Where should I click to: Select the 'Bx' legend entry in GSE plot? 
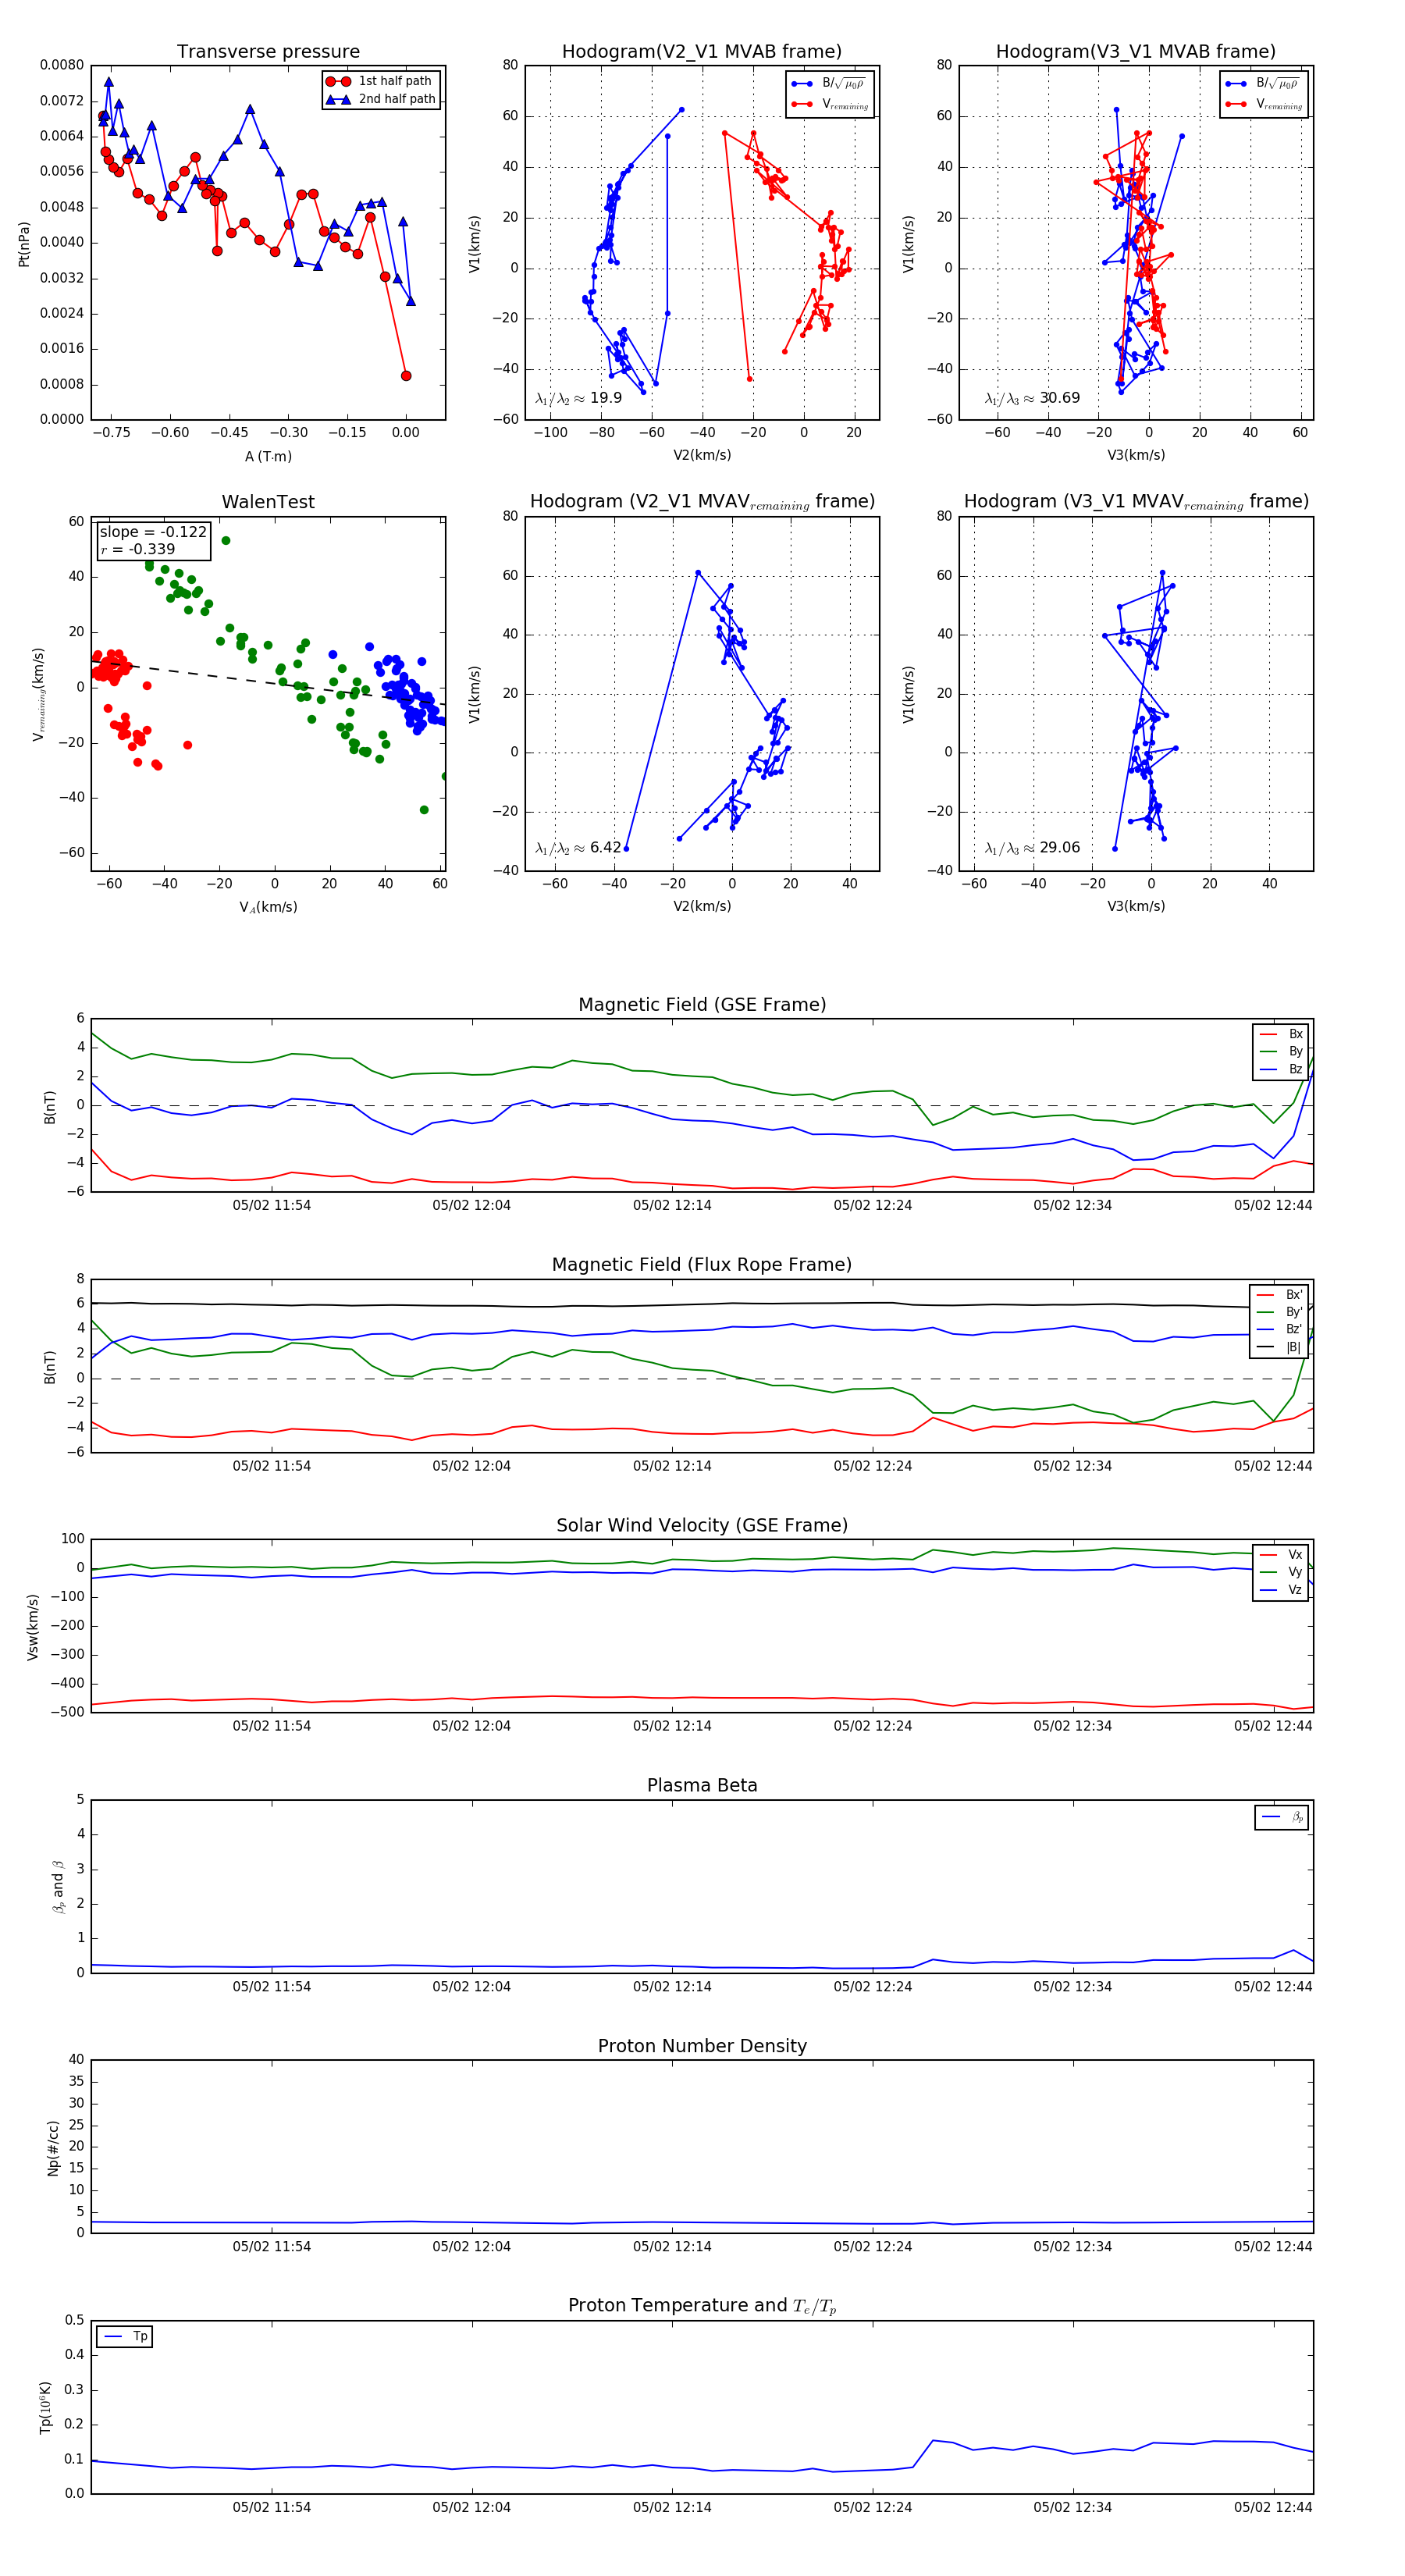click(1281, 1034)
